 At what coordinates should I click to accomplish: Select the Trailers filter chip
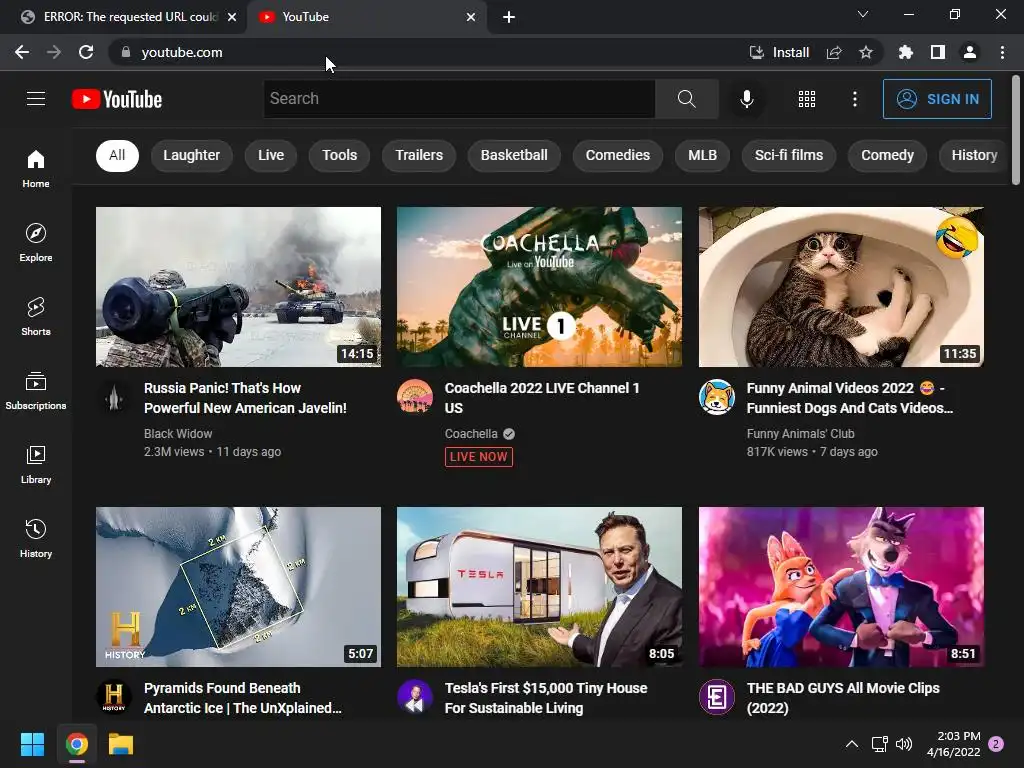click(x=419, y=155)
